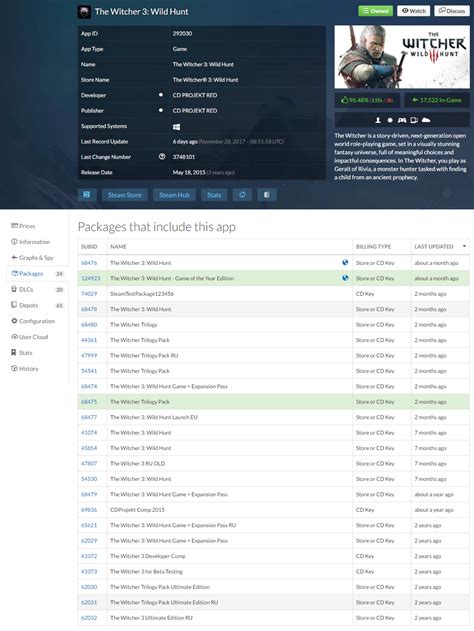The width and height of the screenshot is (474, 631).
Task: Click the Windows logo in Supported Systems
Action: [176, 127]
